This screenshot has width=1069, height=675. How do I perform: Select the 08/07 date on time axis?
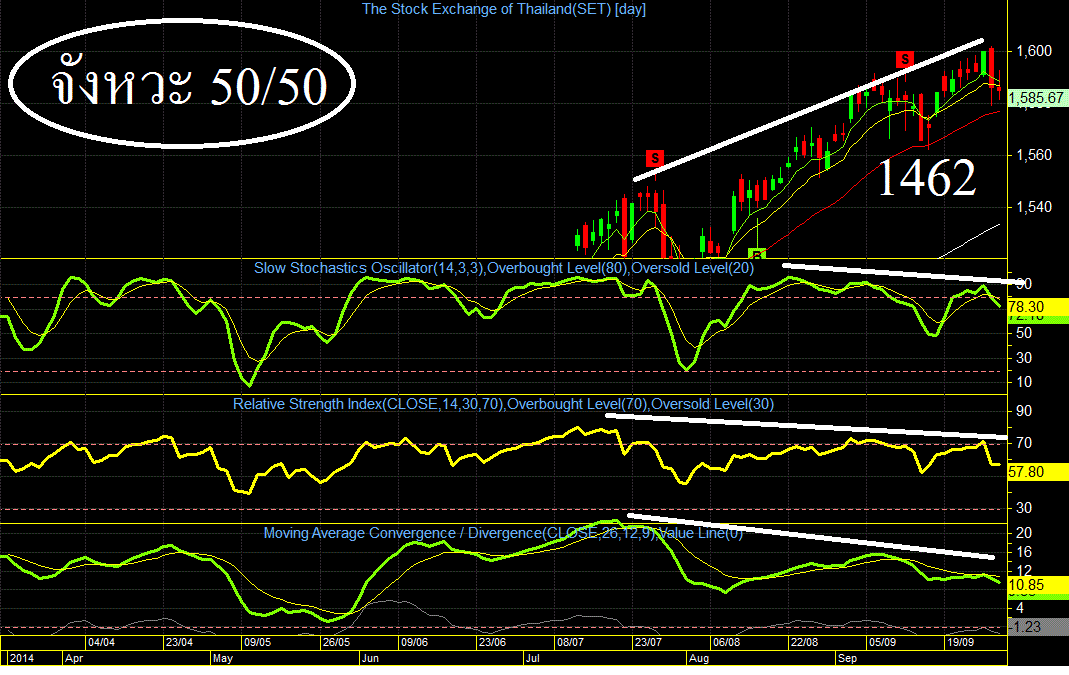click(x=571, y=642)
